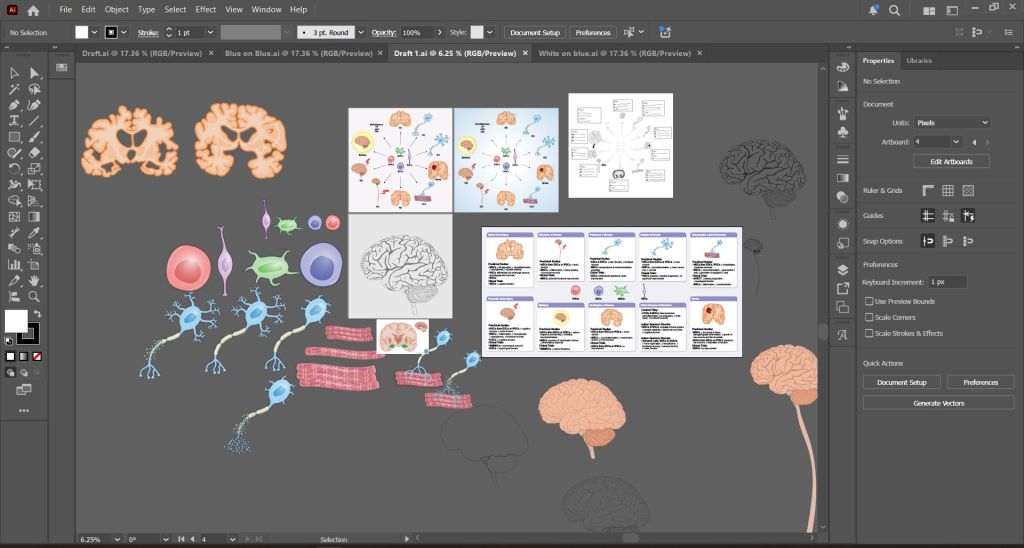Open the Effect menu
The image size is (1024, 548).
(206, 10)
